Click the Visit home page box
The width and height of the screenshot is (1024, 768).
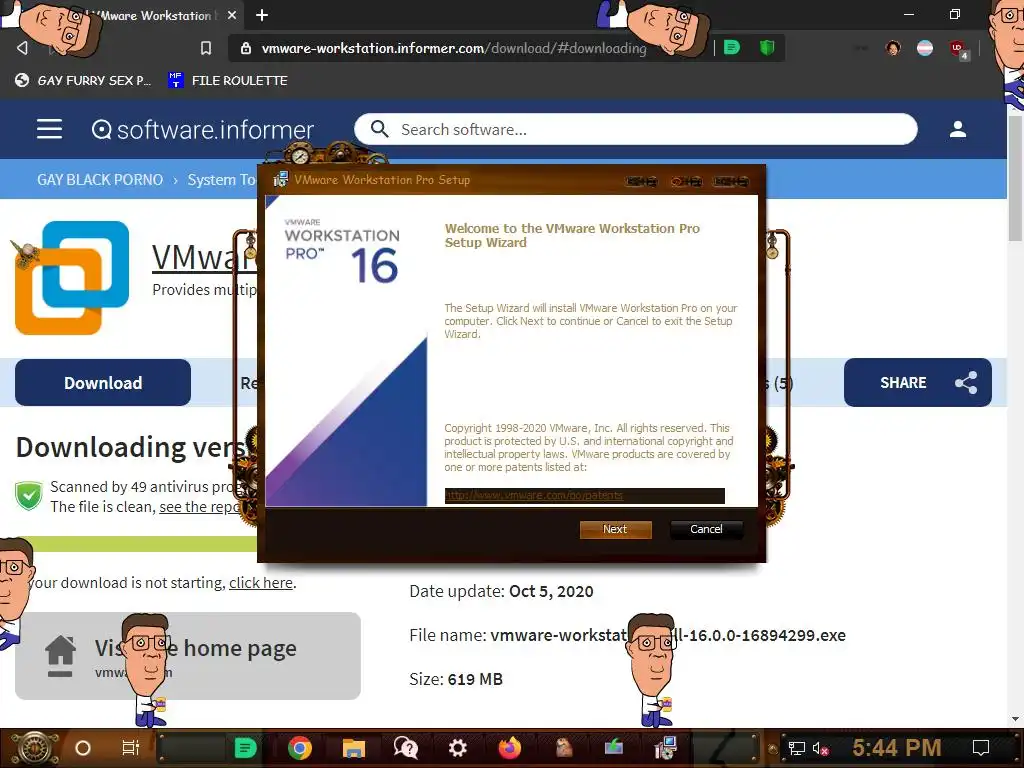(188, 656)
